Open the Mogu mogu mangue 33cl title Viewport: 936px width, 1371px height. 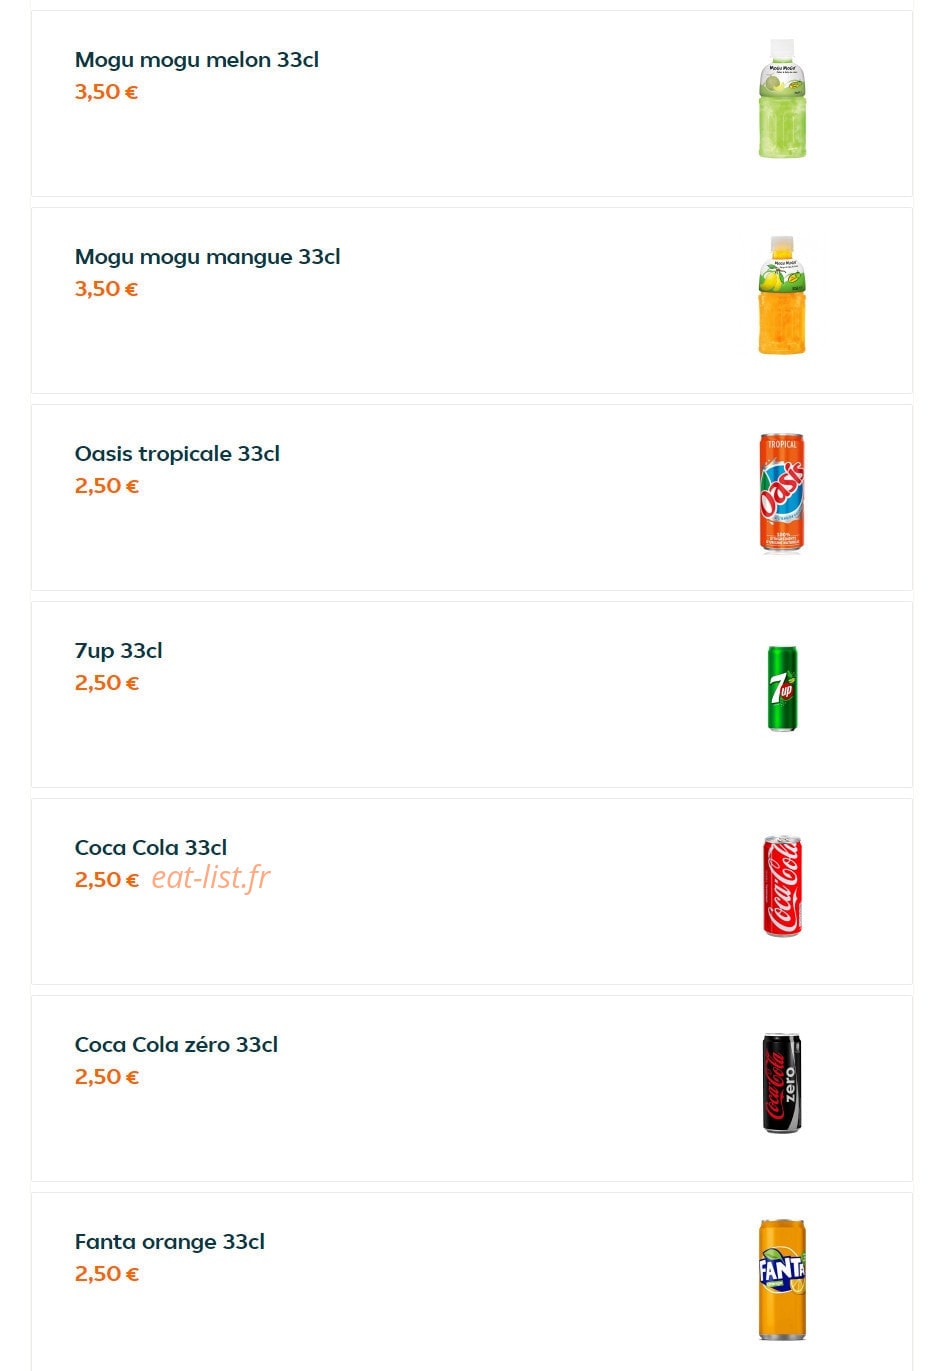pos(207,257)
